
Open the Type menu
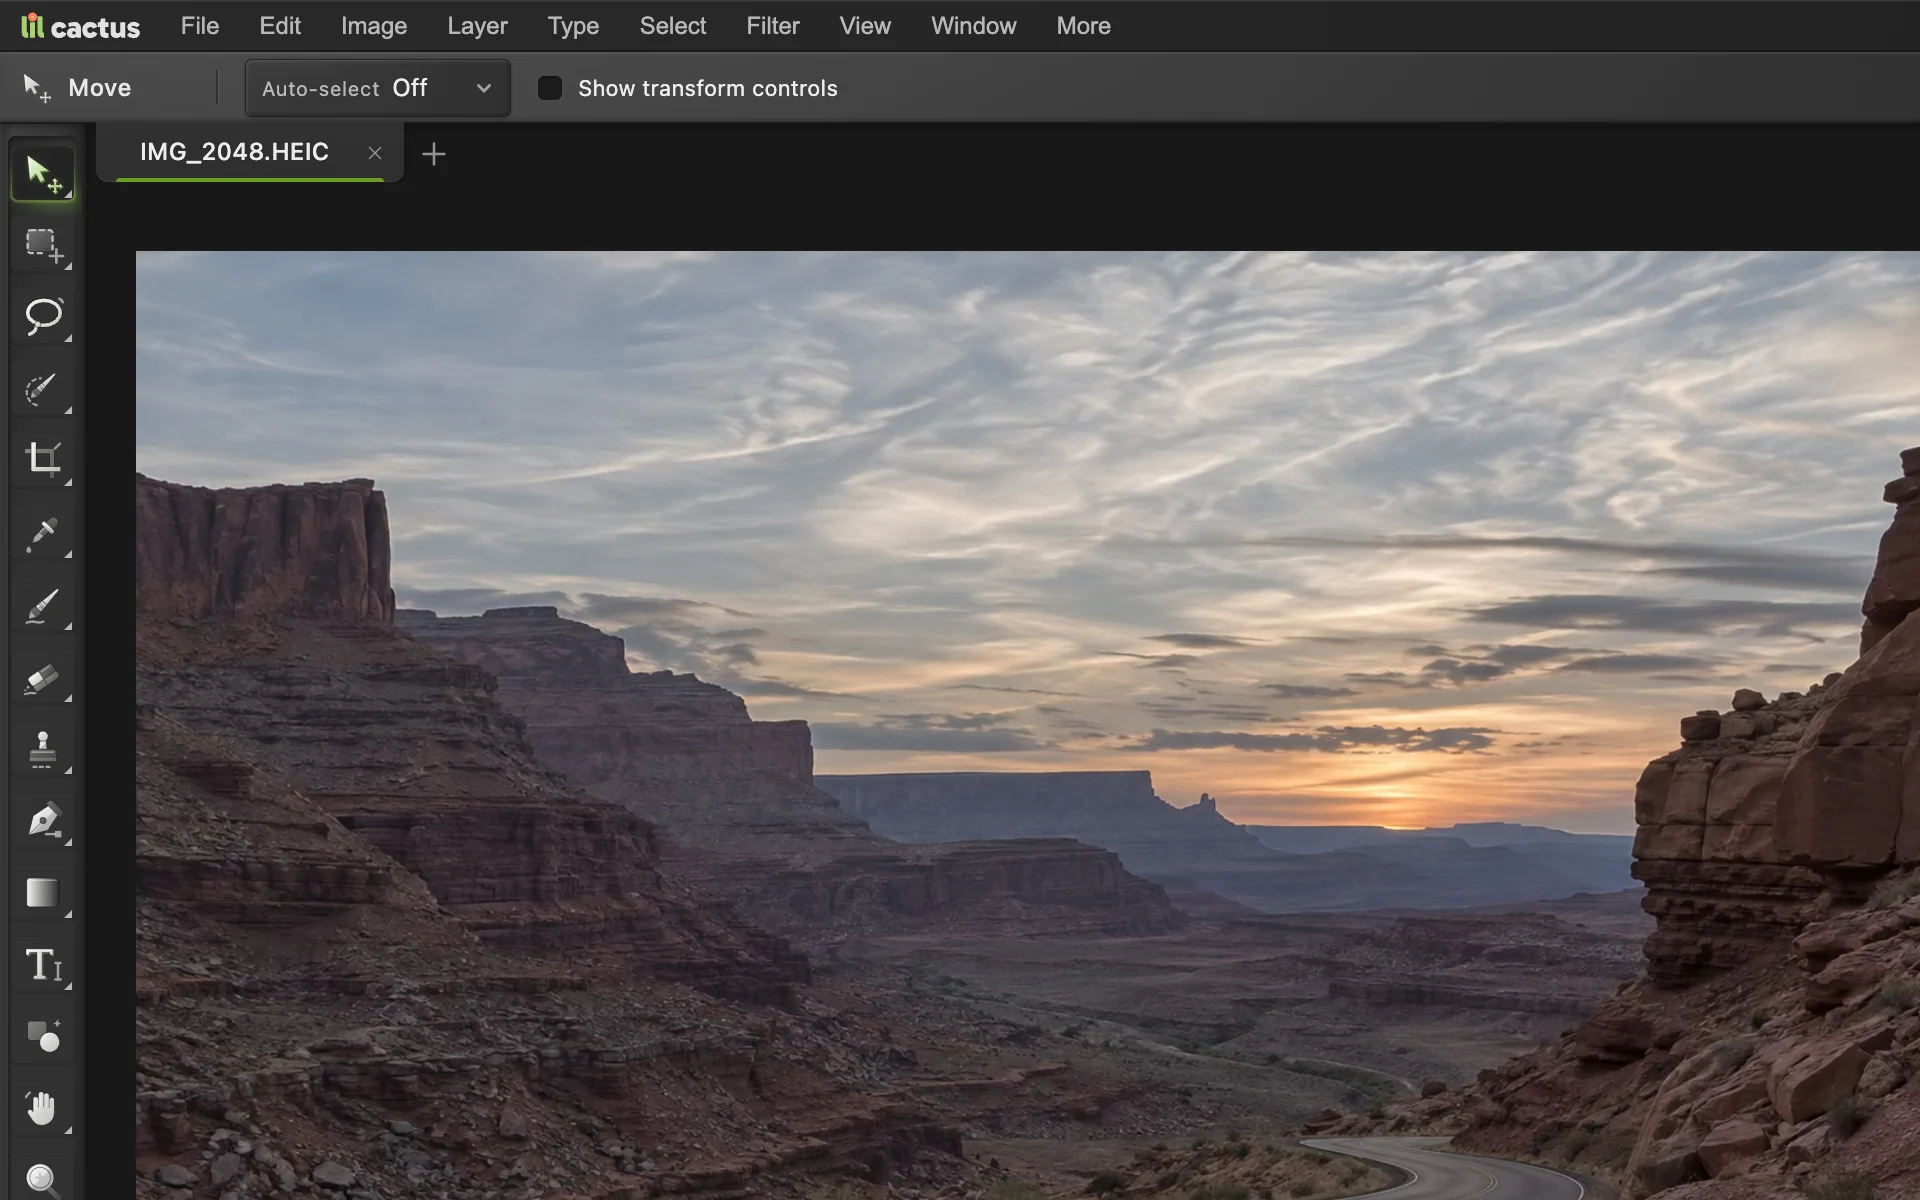(573, 26)
